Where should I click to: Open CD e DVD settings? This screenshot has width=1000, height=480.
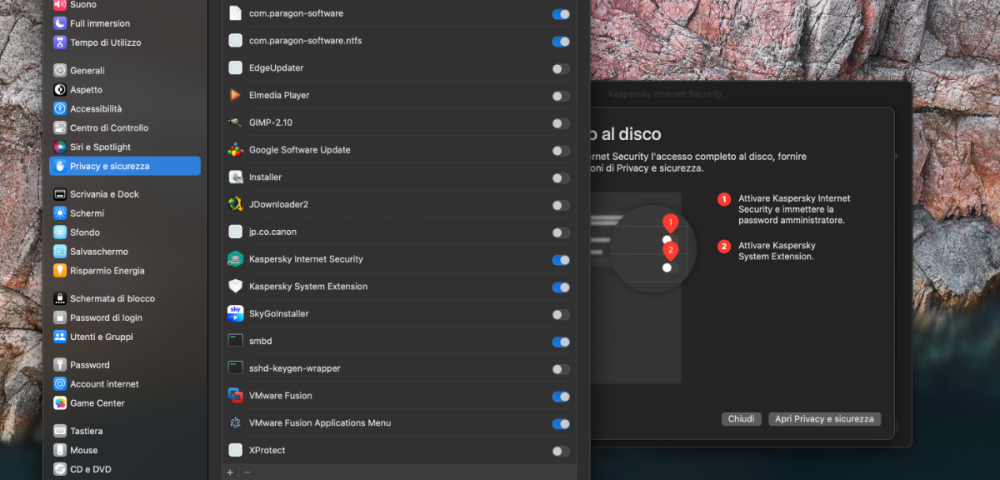(x=125, y=470)
